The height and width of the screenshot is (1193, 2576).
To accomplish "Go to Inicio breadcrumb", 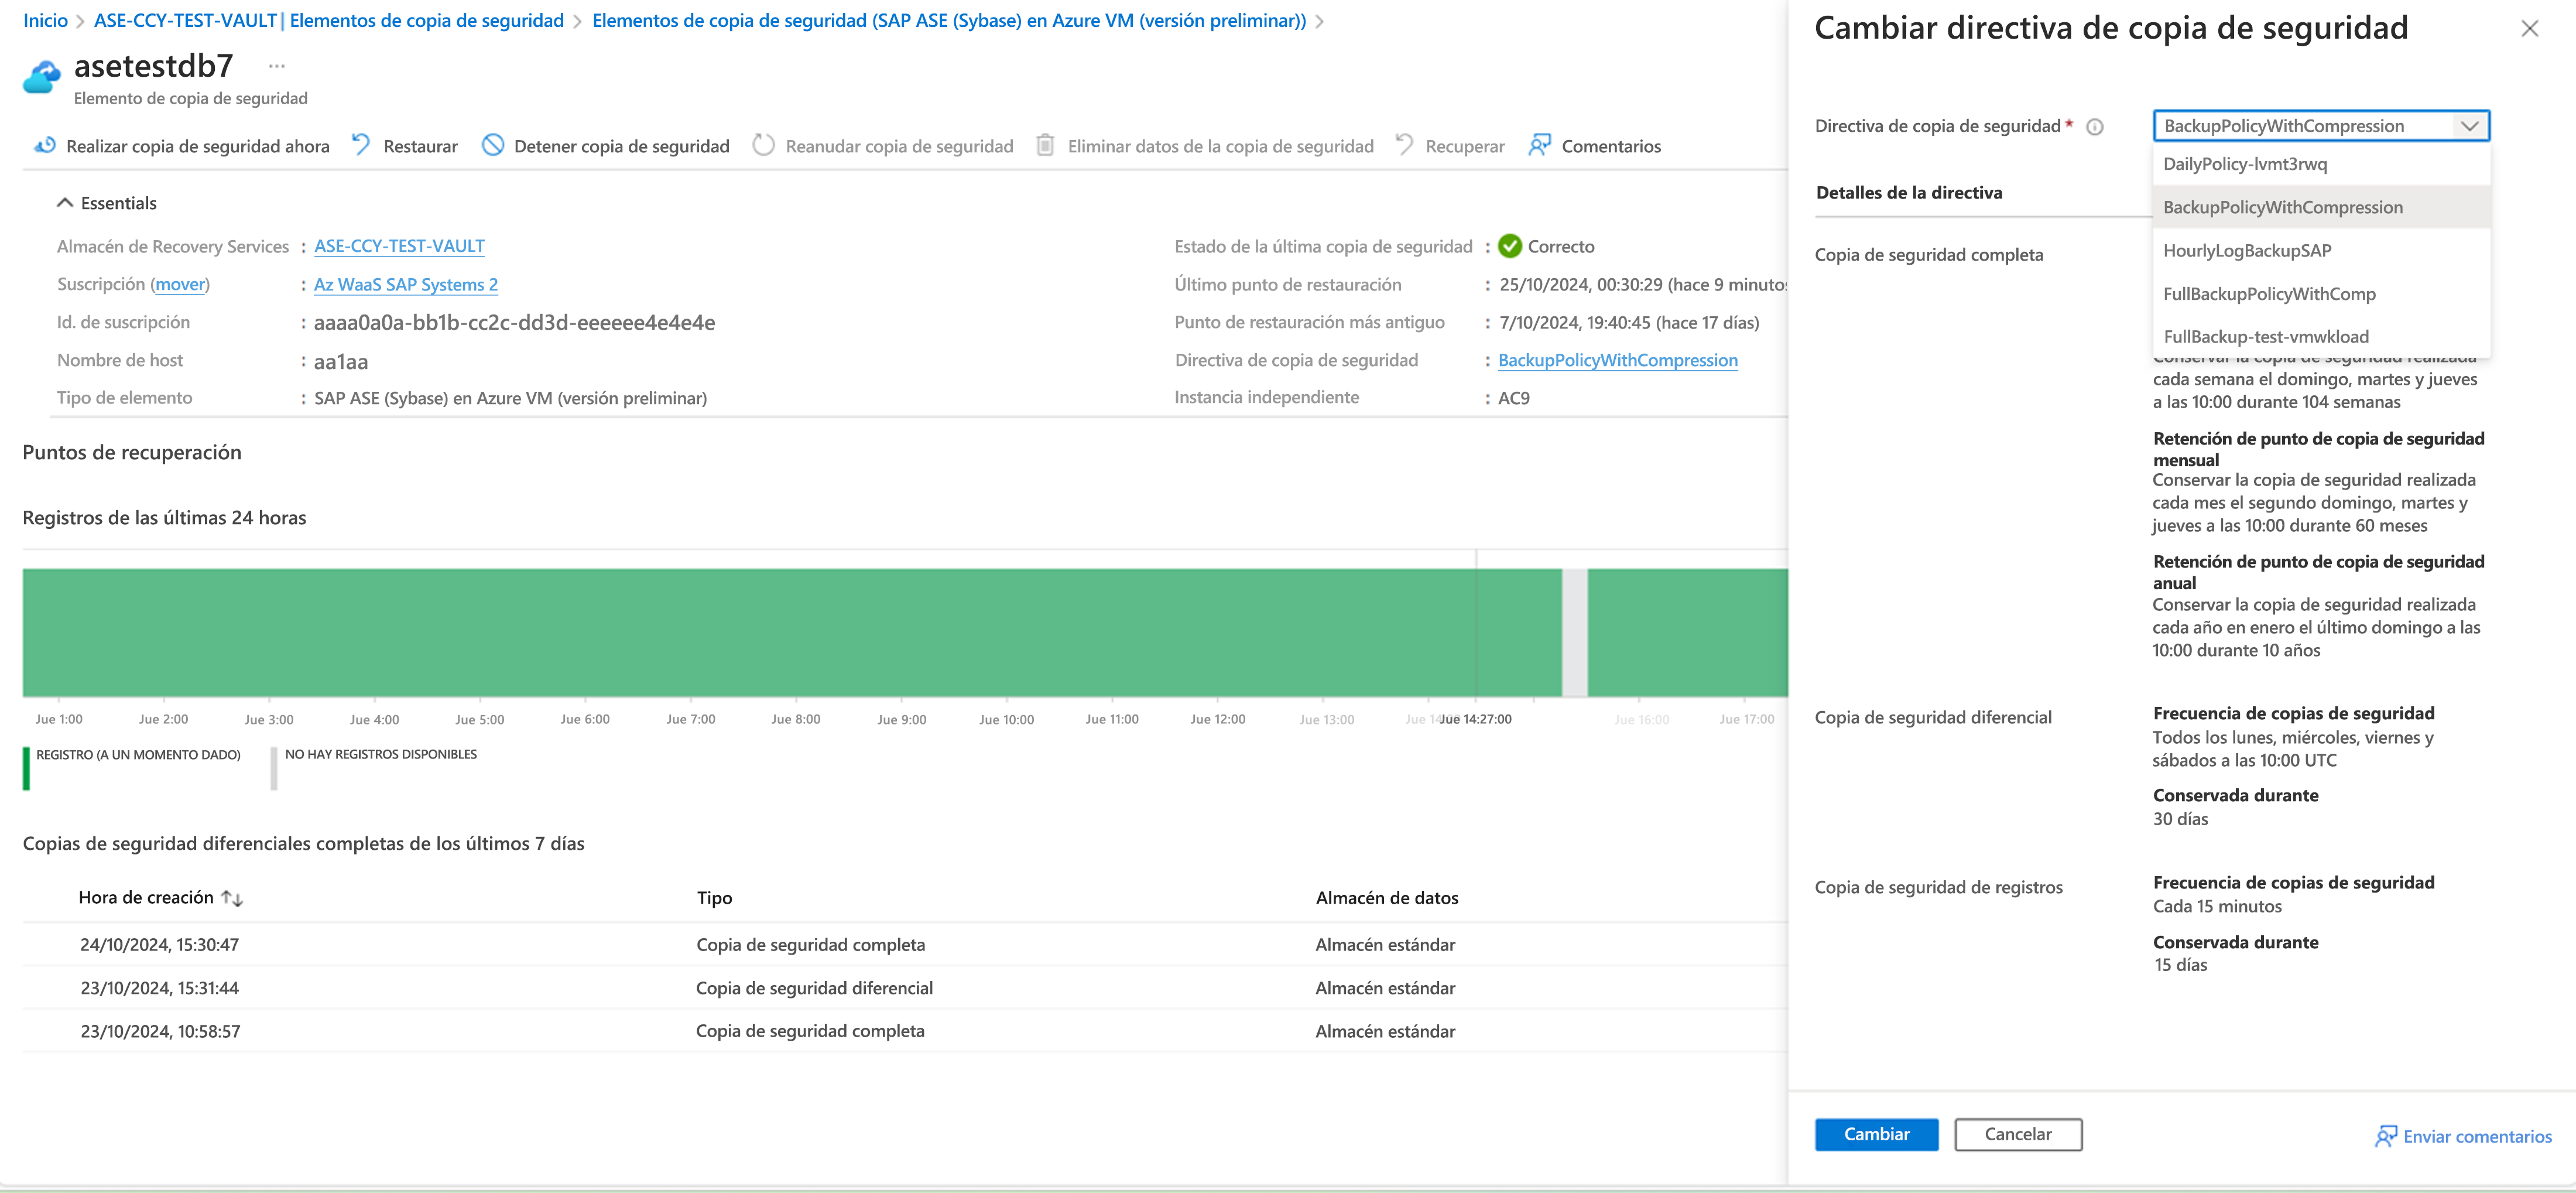I will point(45,21).
